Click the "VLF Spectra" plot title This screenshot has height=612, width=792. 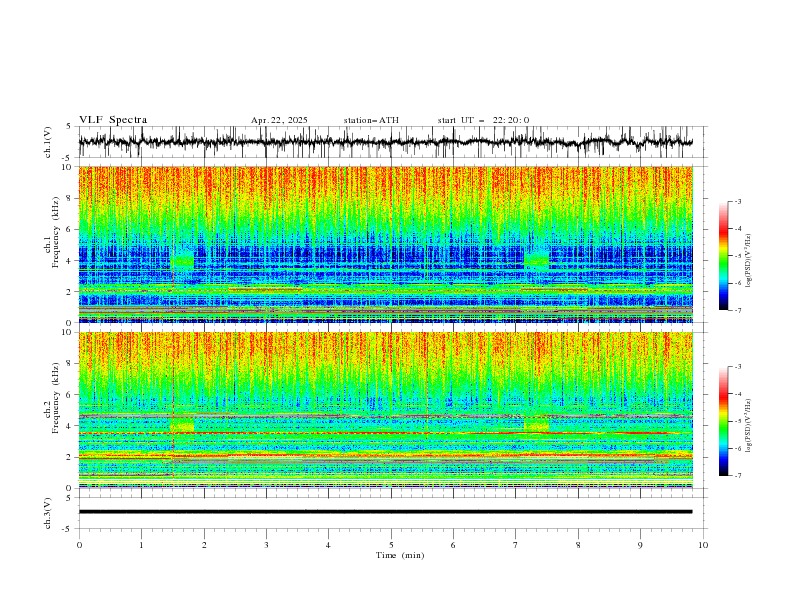pos(113,120)
